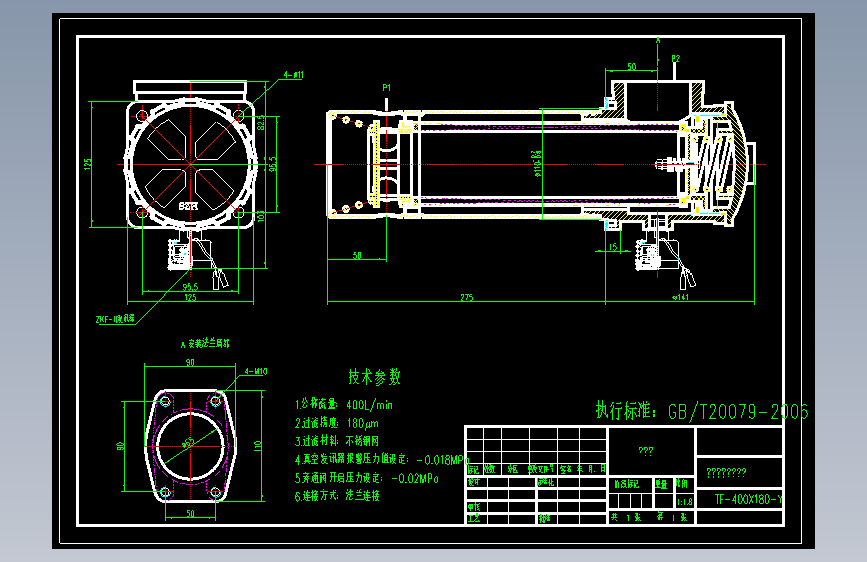Click the "ø116-B8" diameter dimension
This screenshot has height=562, width=867.
pyautogui.click(x=537, y=164)
